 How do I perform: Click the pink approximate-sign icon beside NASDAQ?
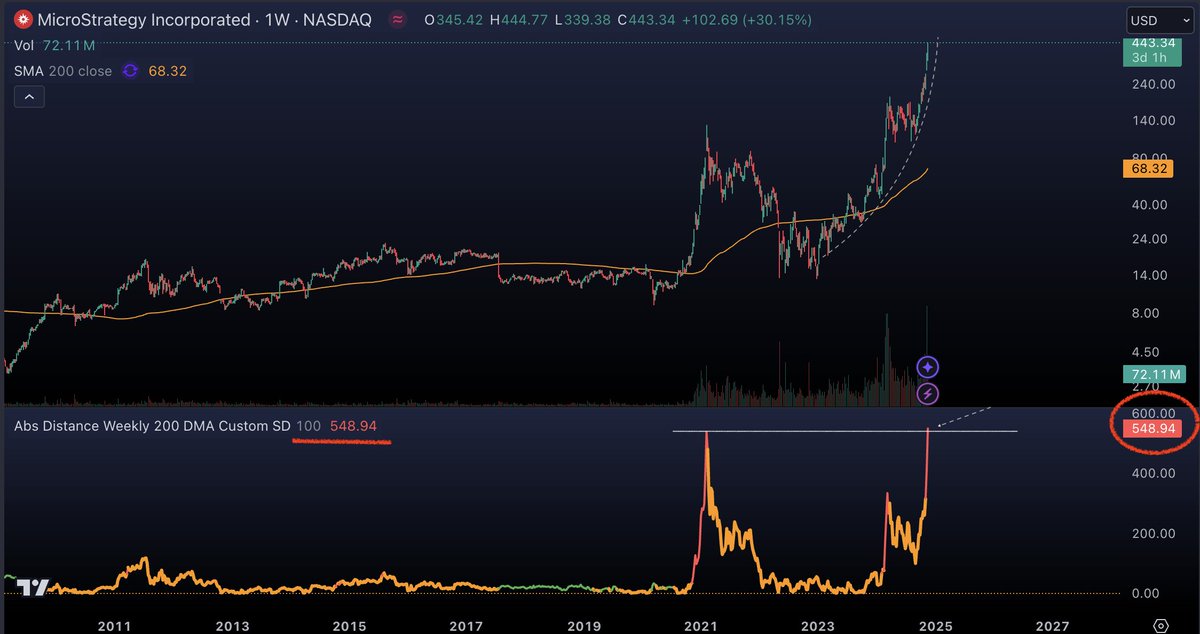coord(398,19)
